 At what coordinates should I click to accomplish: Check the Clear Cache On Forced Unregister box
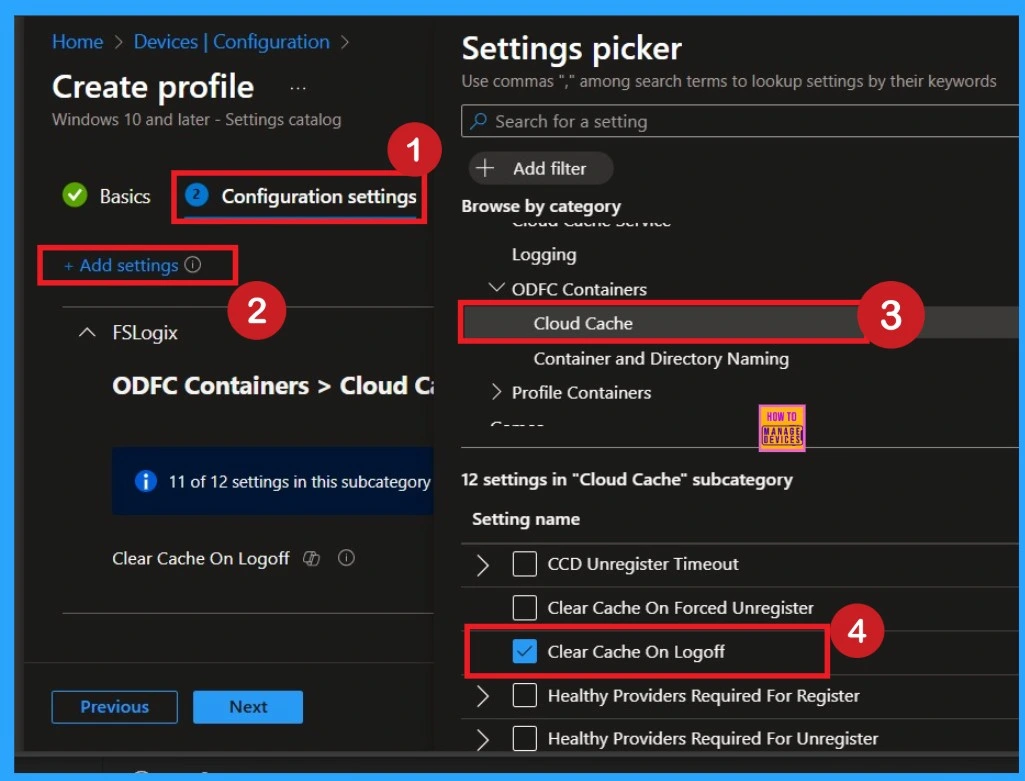click(524, 608)
